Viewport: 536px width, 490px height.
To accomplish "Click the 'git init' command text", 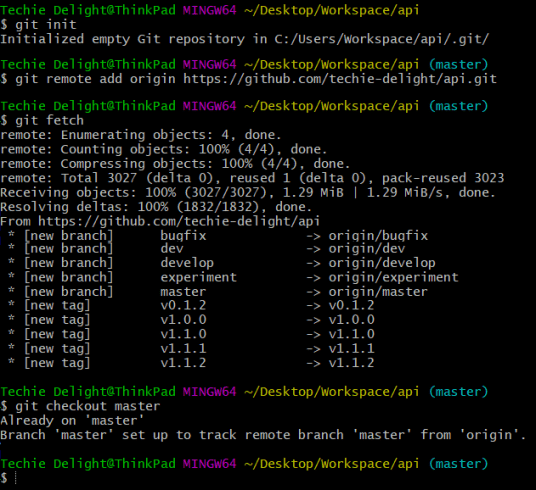I will click(x=46, y=25).
